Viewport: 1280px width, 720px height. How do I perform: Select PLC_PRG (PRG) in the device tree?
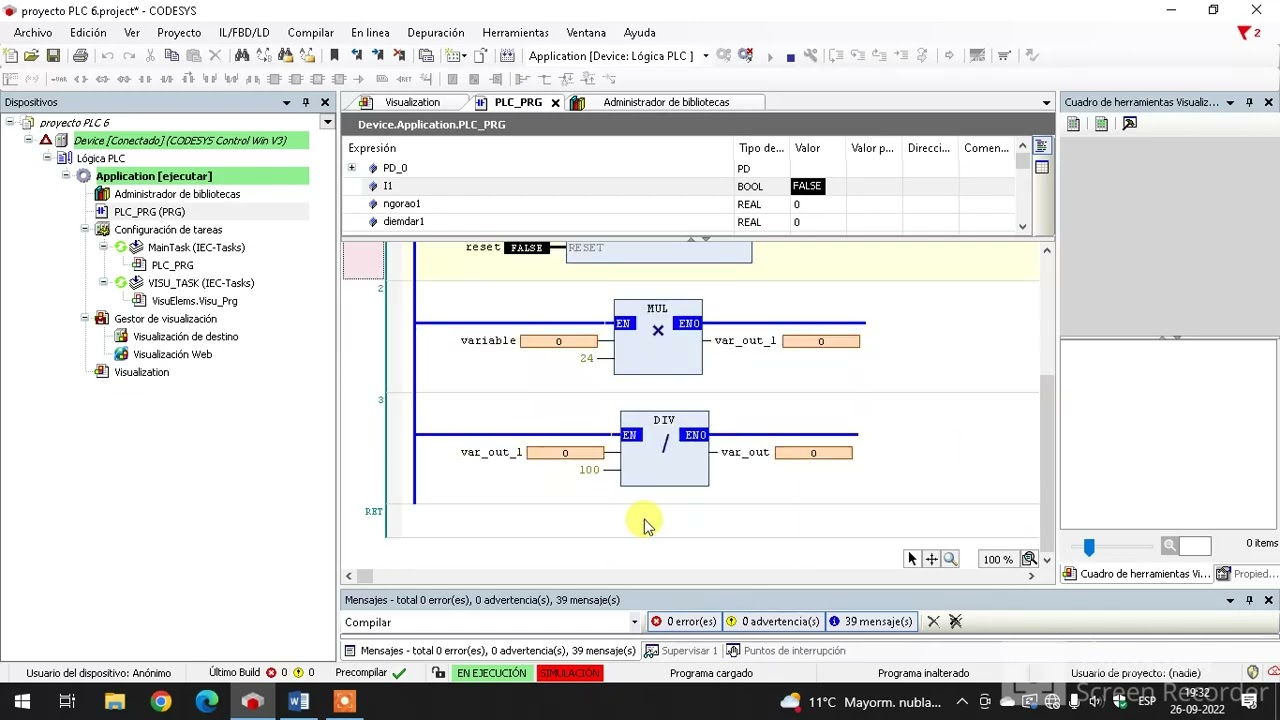149,212
